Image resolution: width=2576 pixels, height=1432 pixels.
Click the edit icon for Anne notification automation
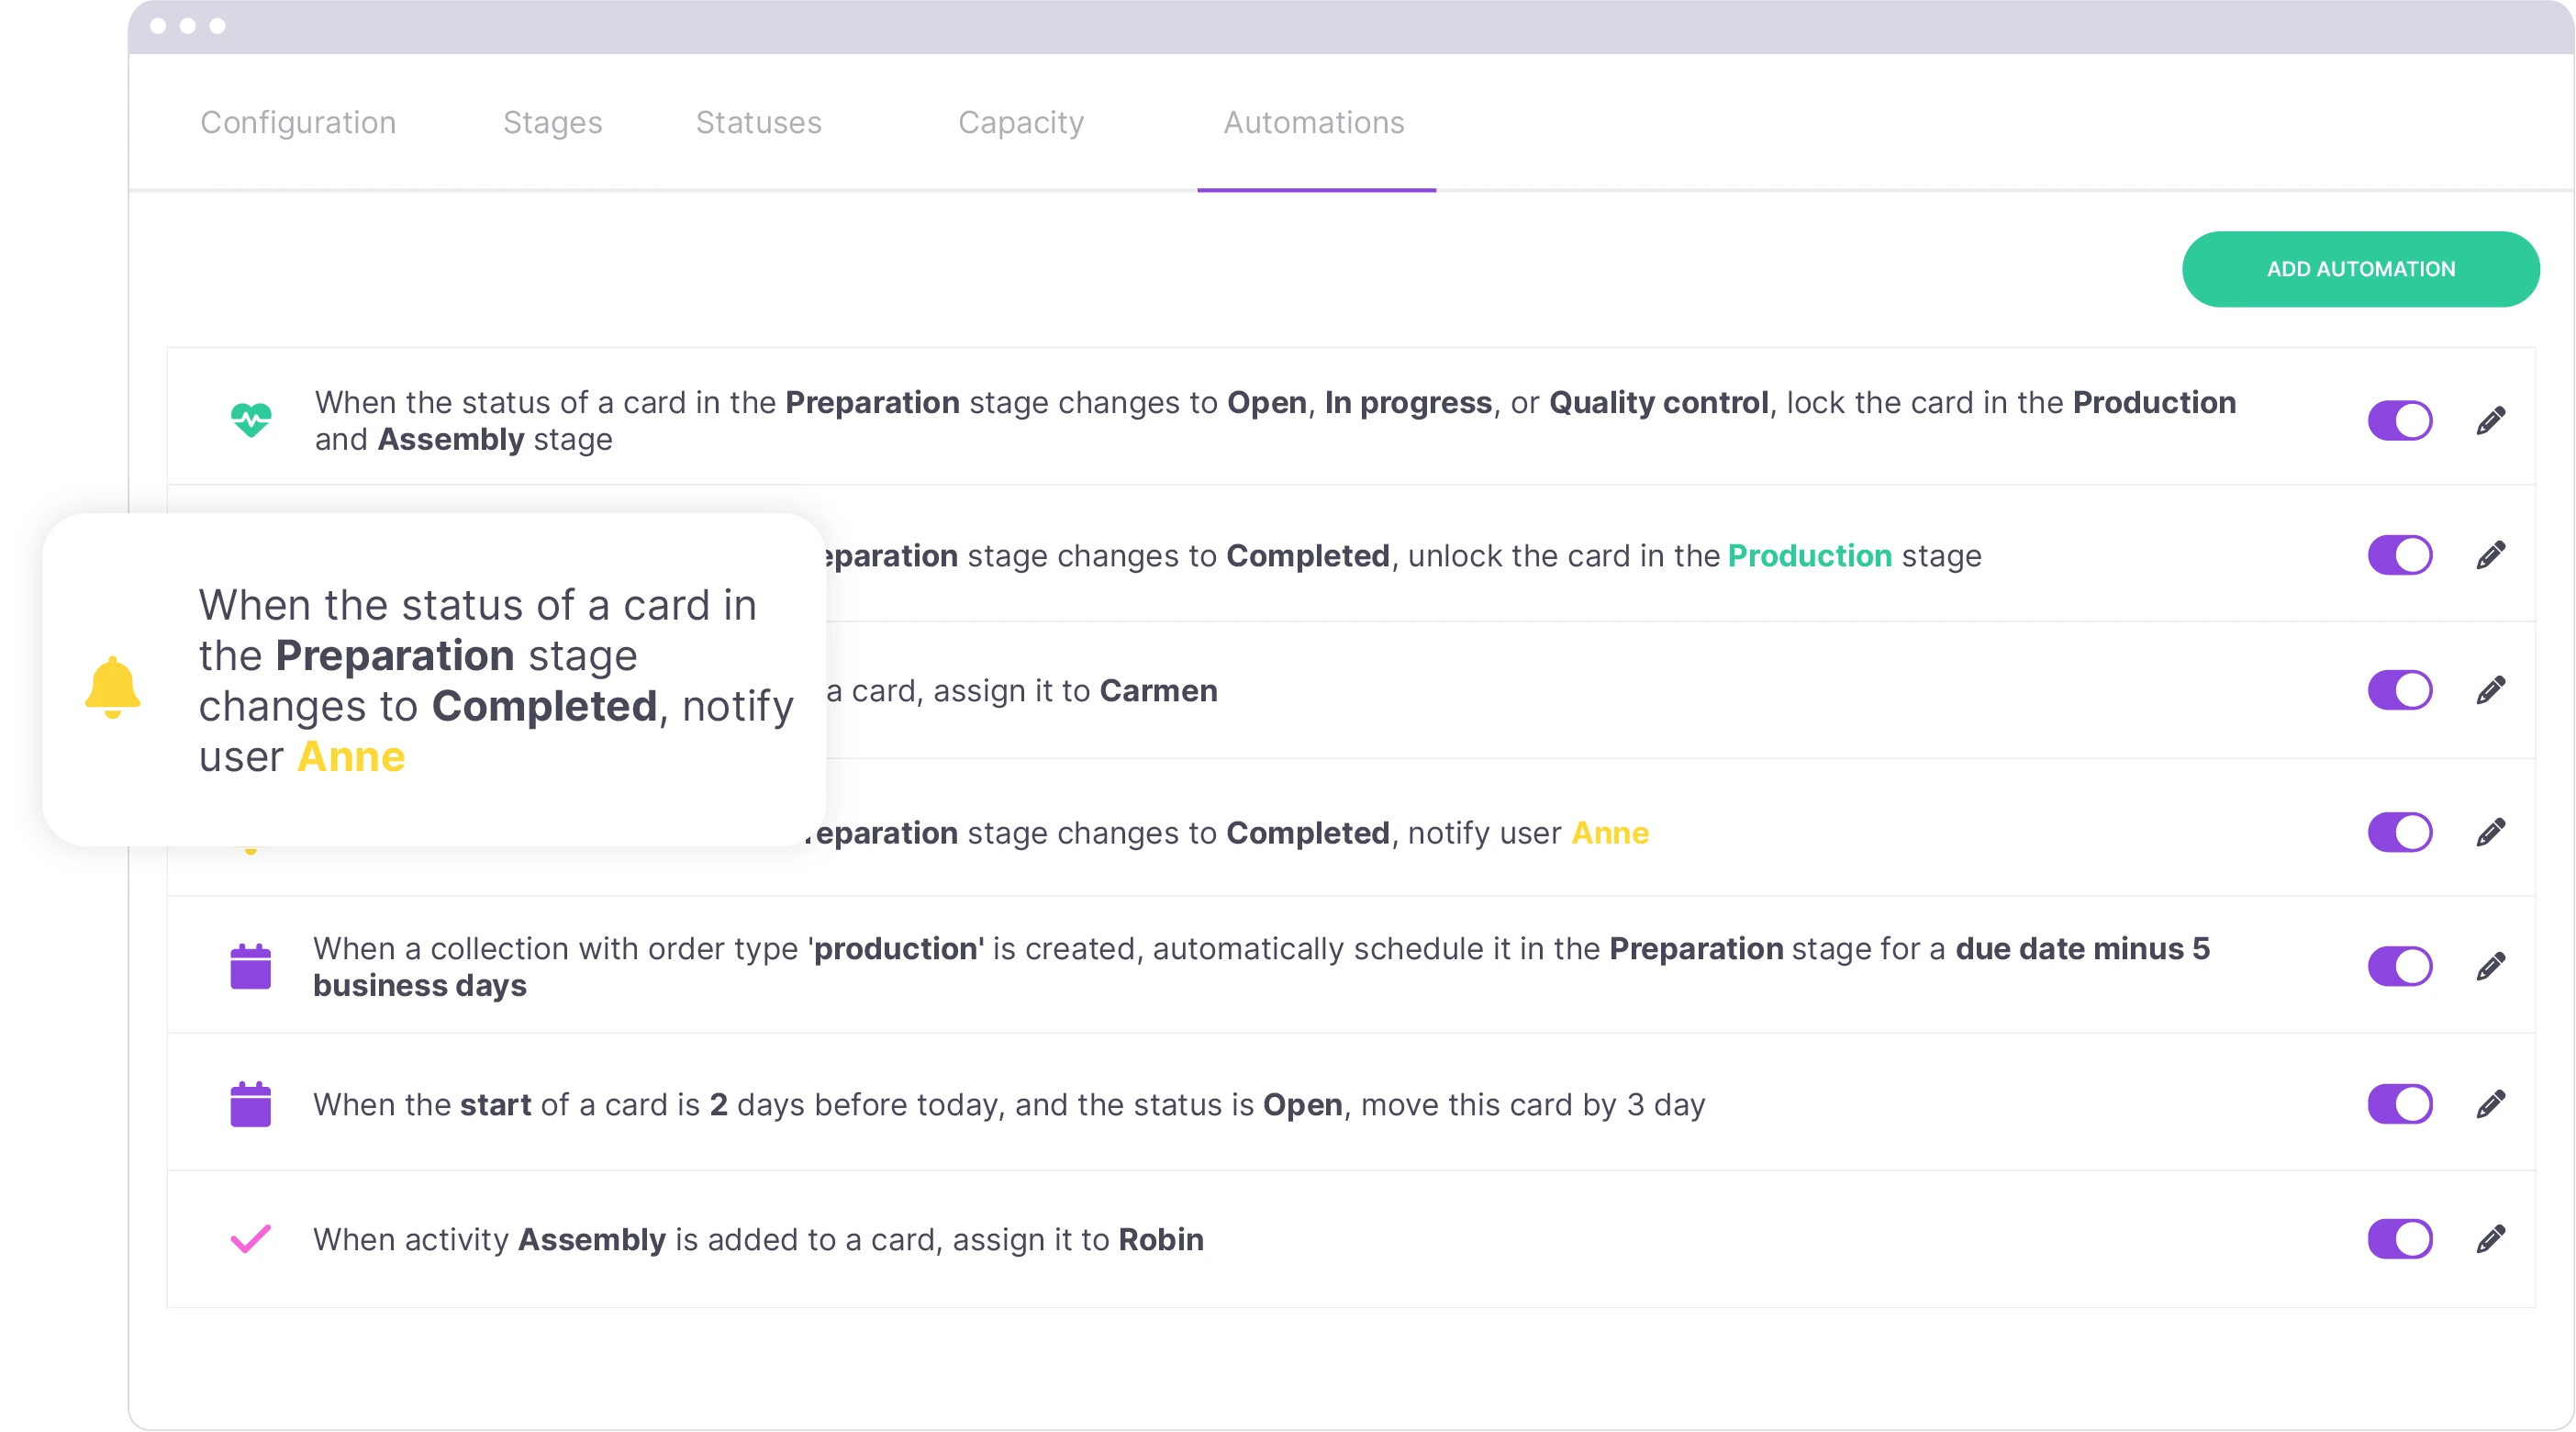tap(2492, 829)
